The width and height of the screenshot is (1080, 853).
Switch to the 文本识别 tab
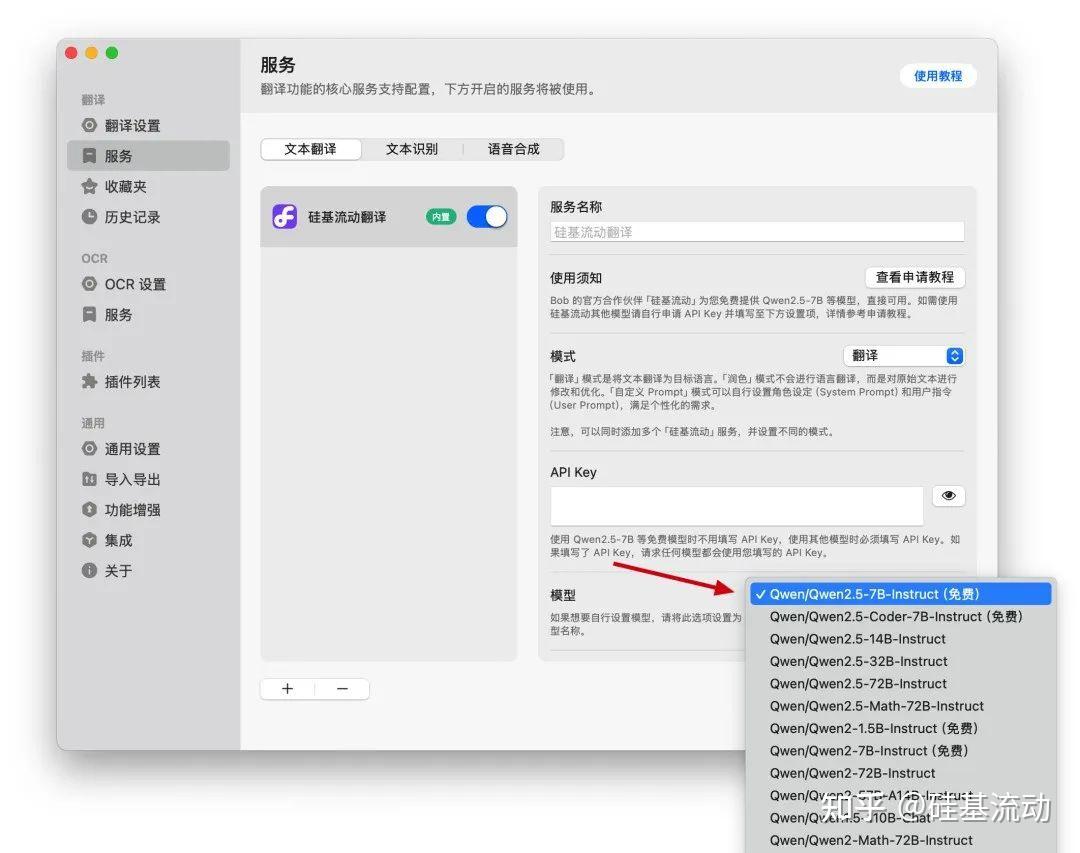[413, 148]
